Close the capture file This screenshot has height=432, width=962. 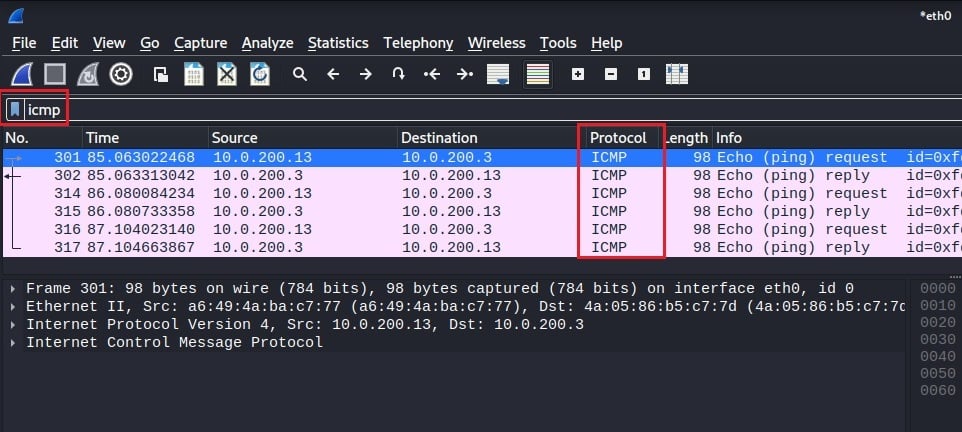[227, 75]
